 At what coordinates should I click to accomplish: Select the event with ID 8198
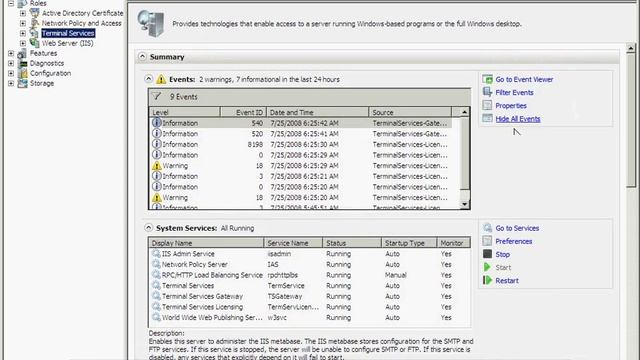tap(301, 144)
